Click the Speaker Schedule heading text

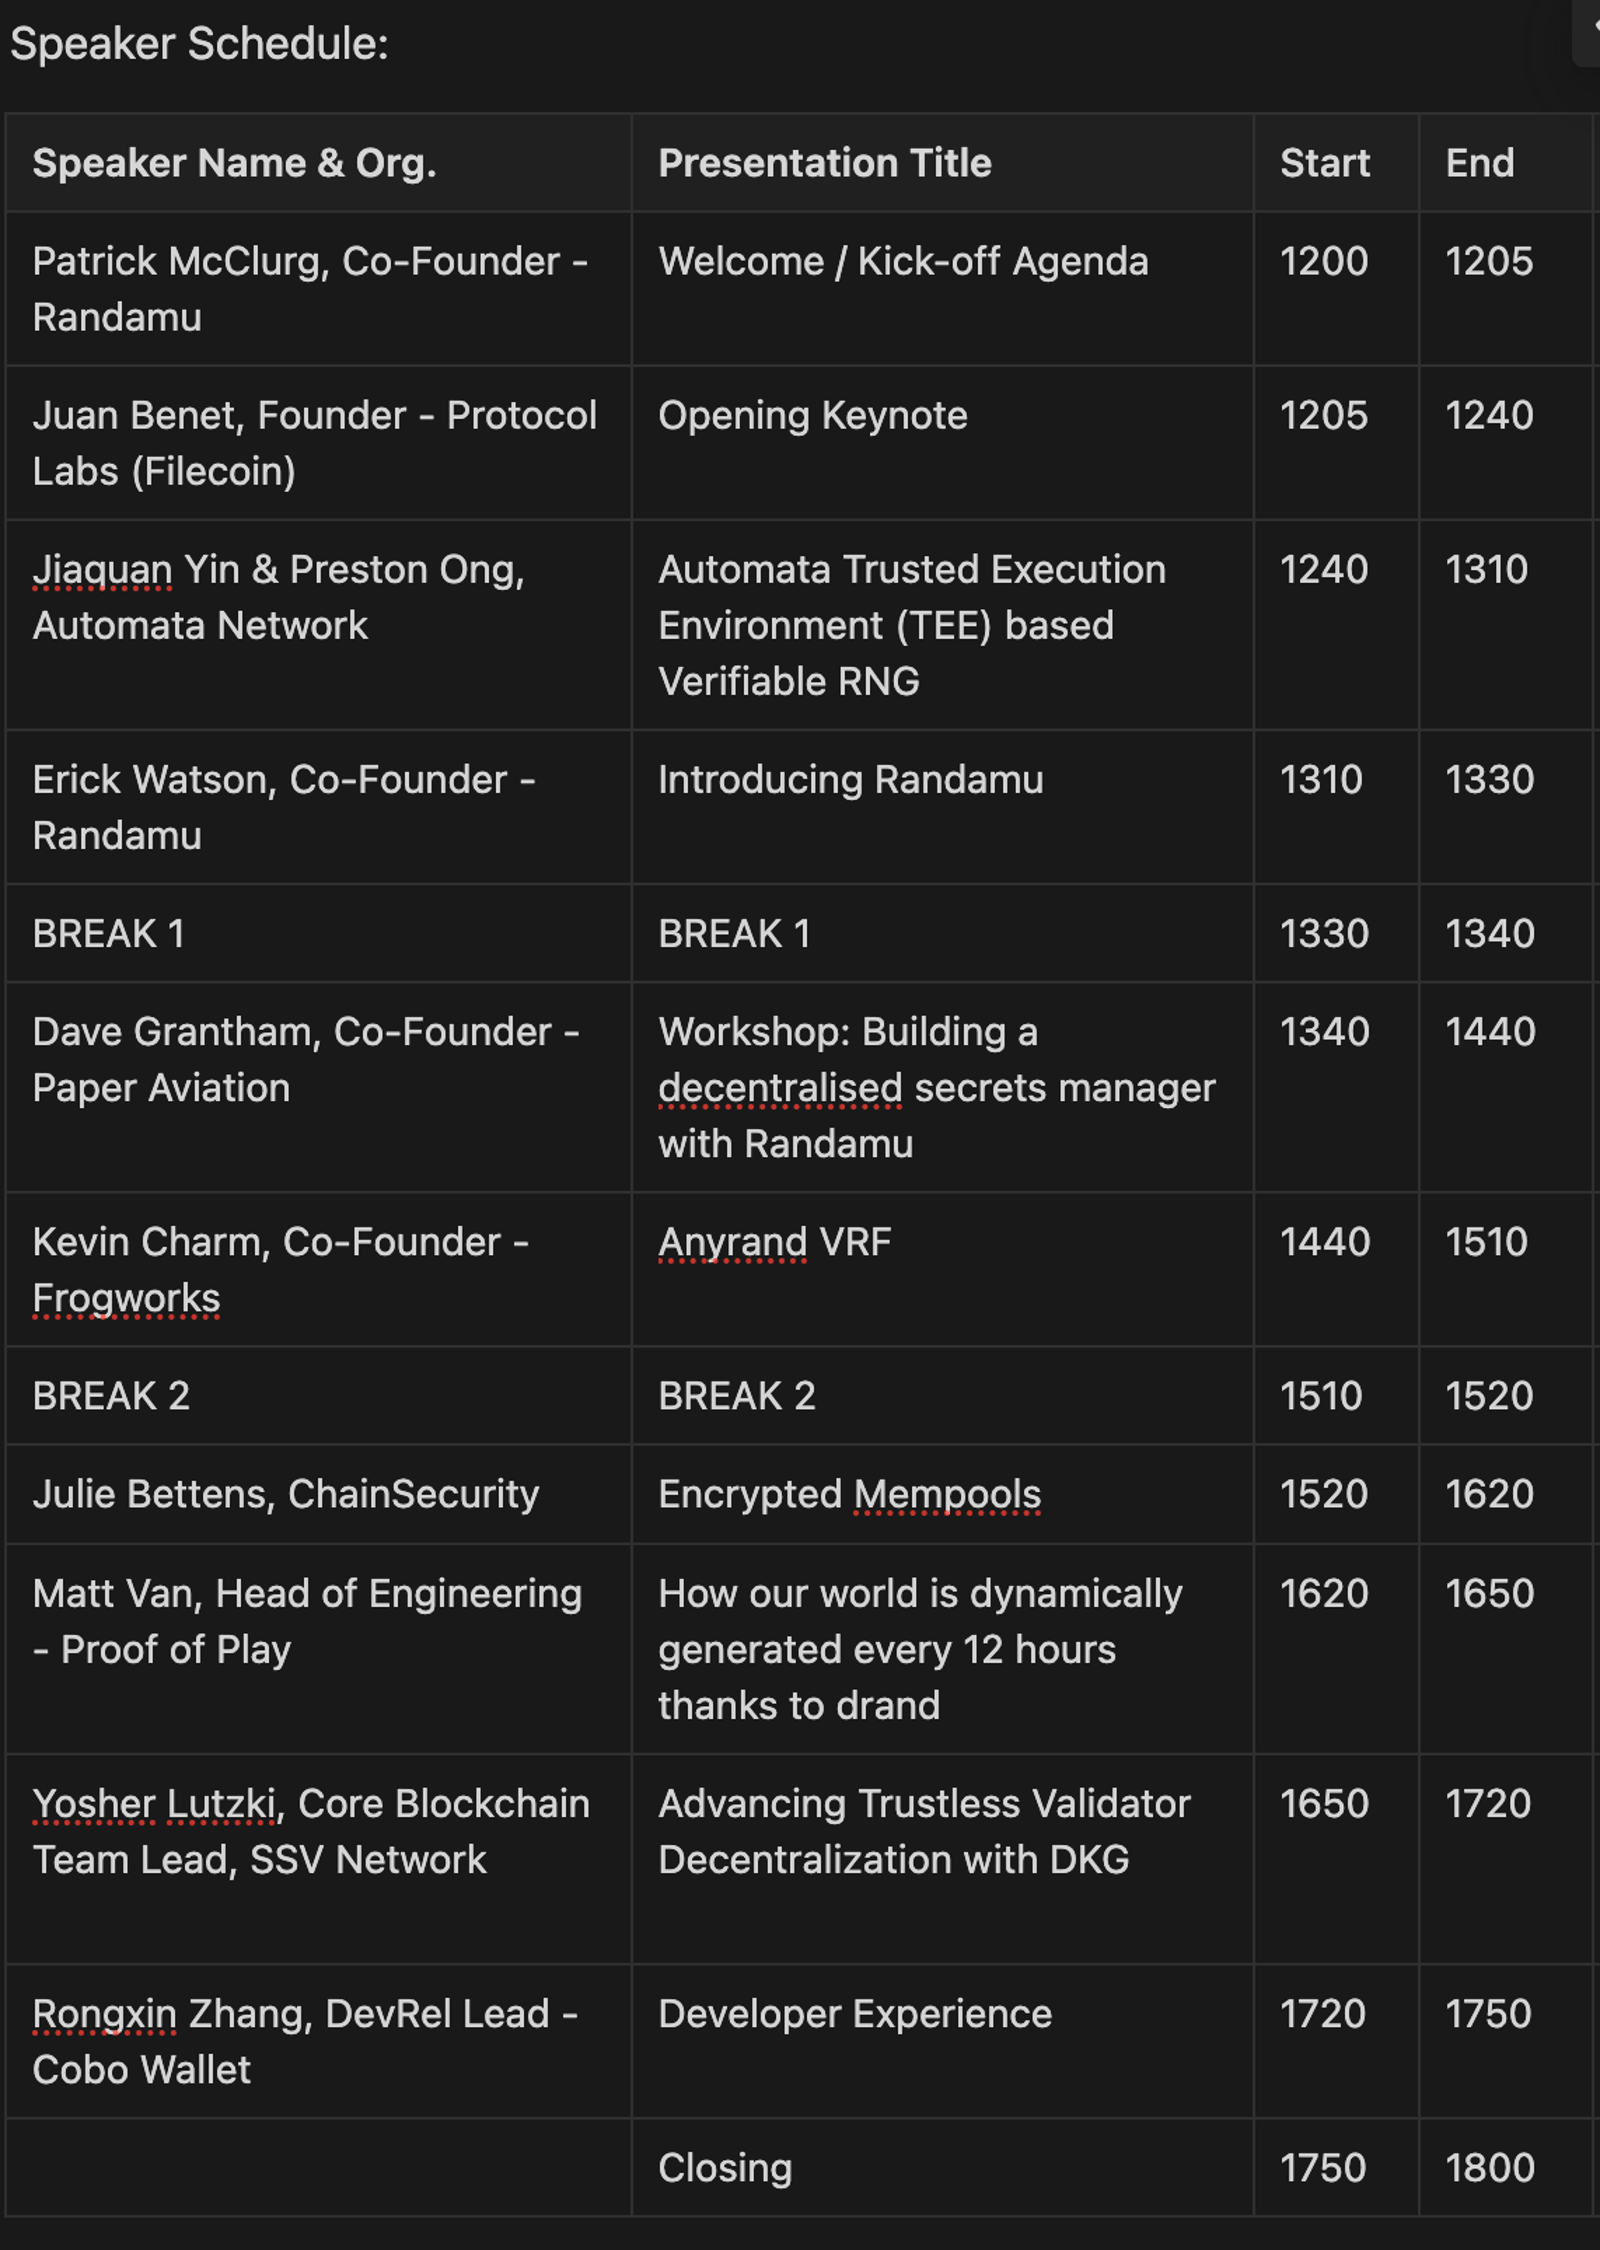coord(199,44)
